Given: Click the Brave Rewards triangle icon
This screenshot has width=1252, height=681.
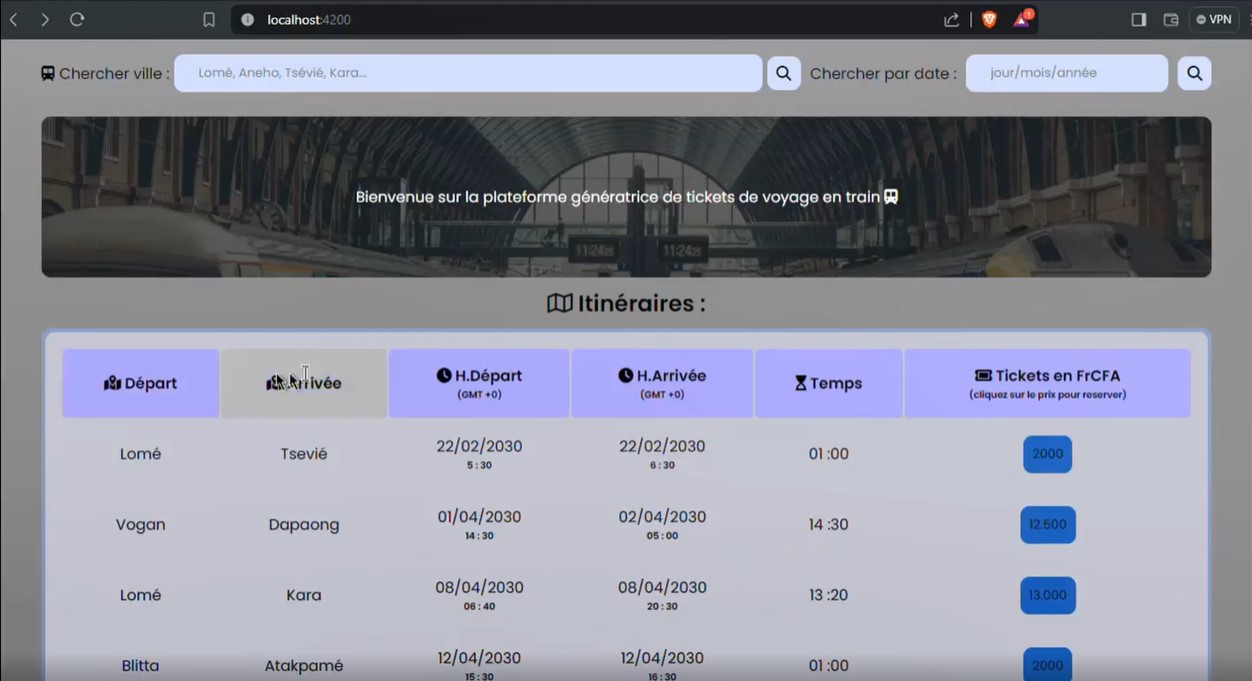Looking at the screenshot, I should pyautogui.click(x=1021, y=20).
